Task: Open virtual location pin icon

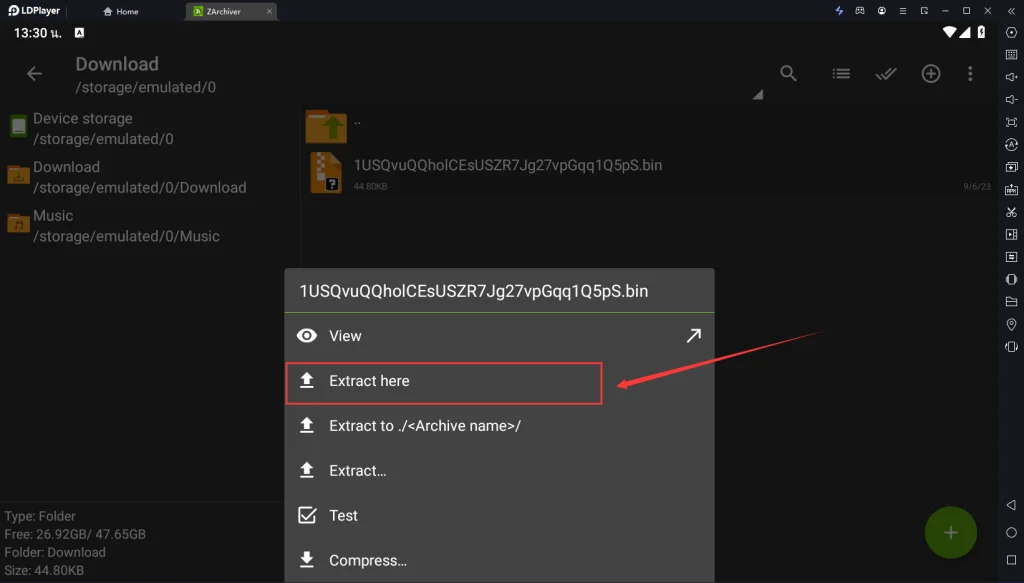Action: tap(1011, 324)
